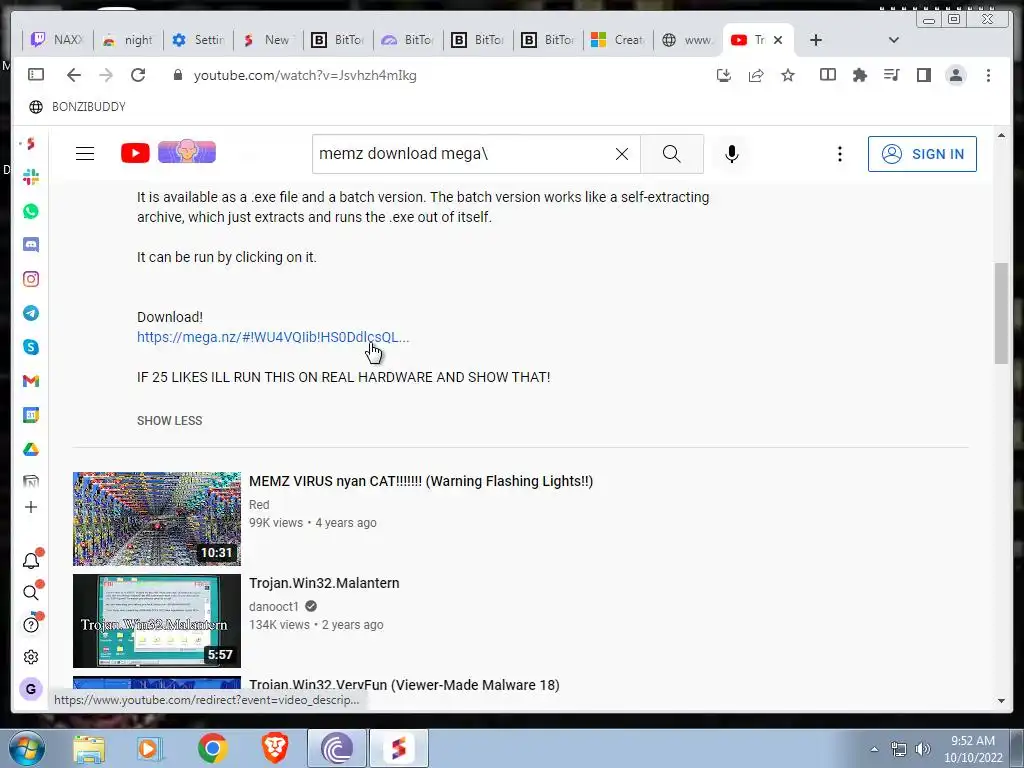Switch to the www tab

(x=688, y=40)
